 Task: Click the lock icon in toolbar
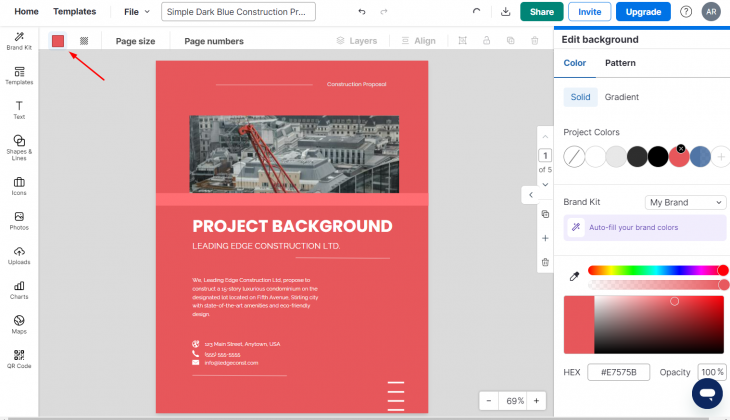coord(487,41)
